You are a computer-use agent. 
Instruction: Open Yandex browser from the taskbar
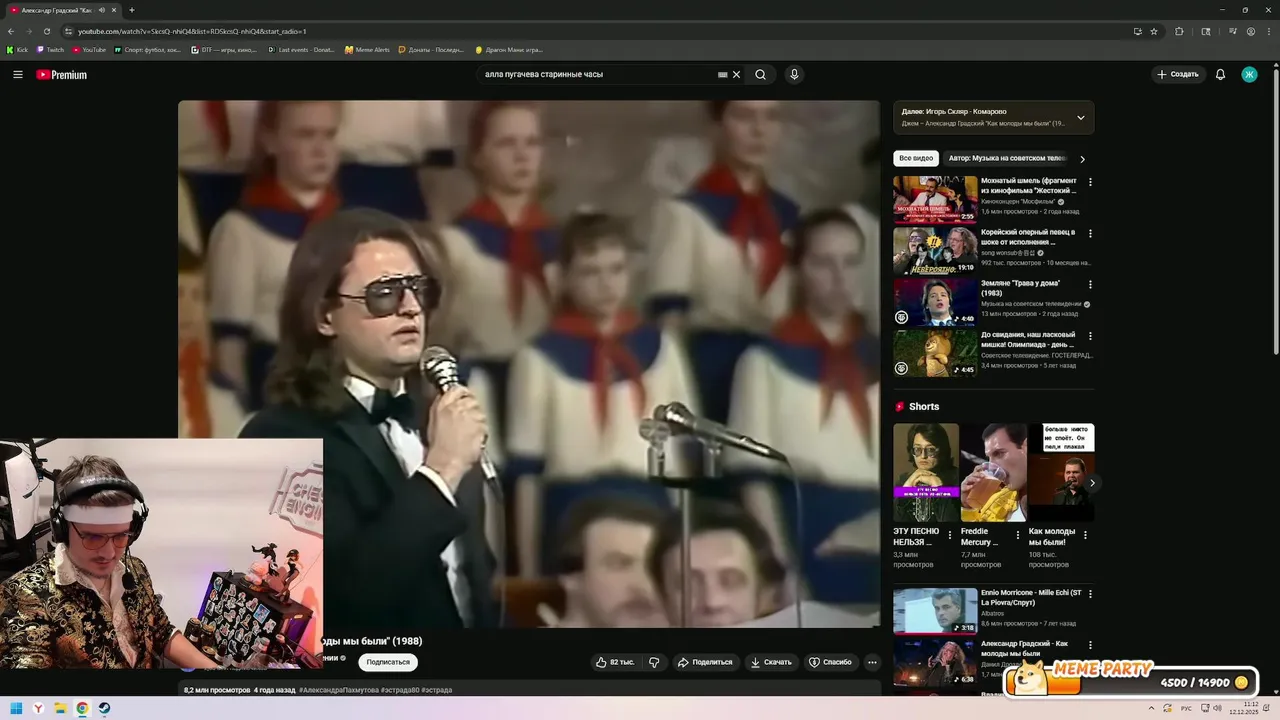point(38,709)
